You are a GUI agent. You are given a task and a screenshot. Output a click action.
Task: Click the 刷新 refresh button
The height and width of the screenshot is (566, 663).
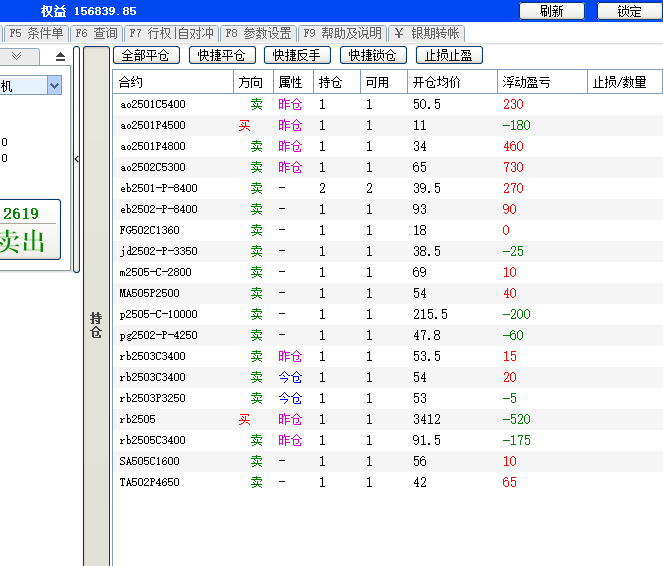point(551,11)
